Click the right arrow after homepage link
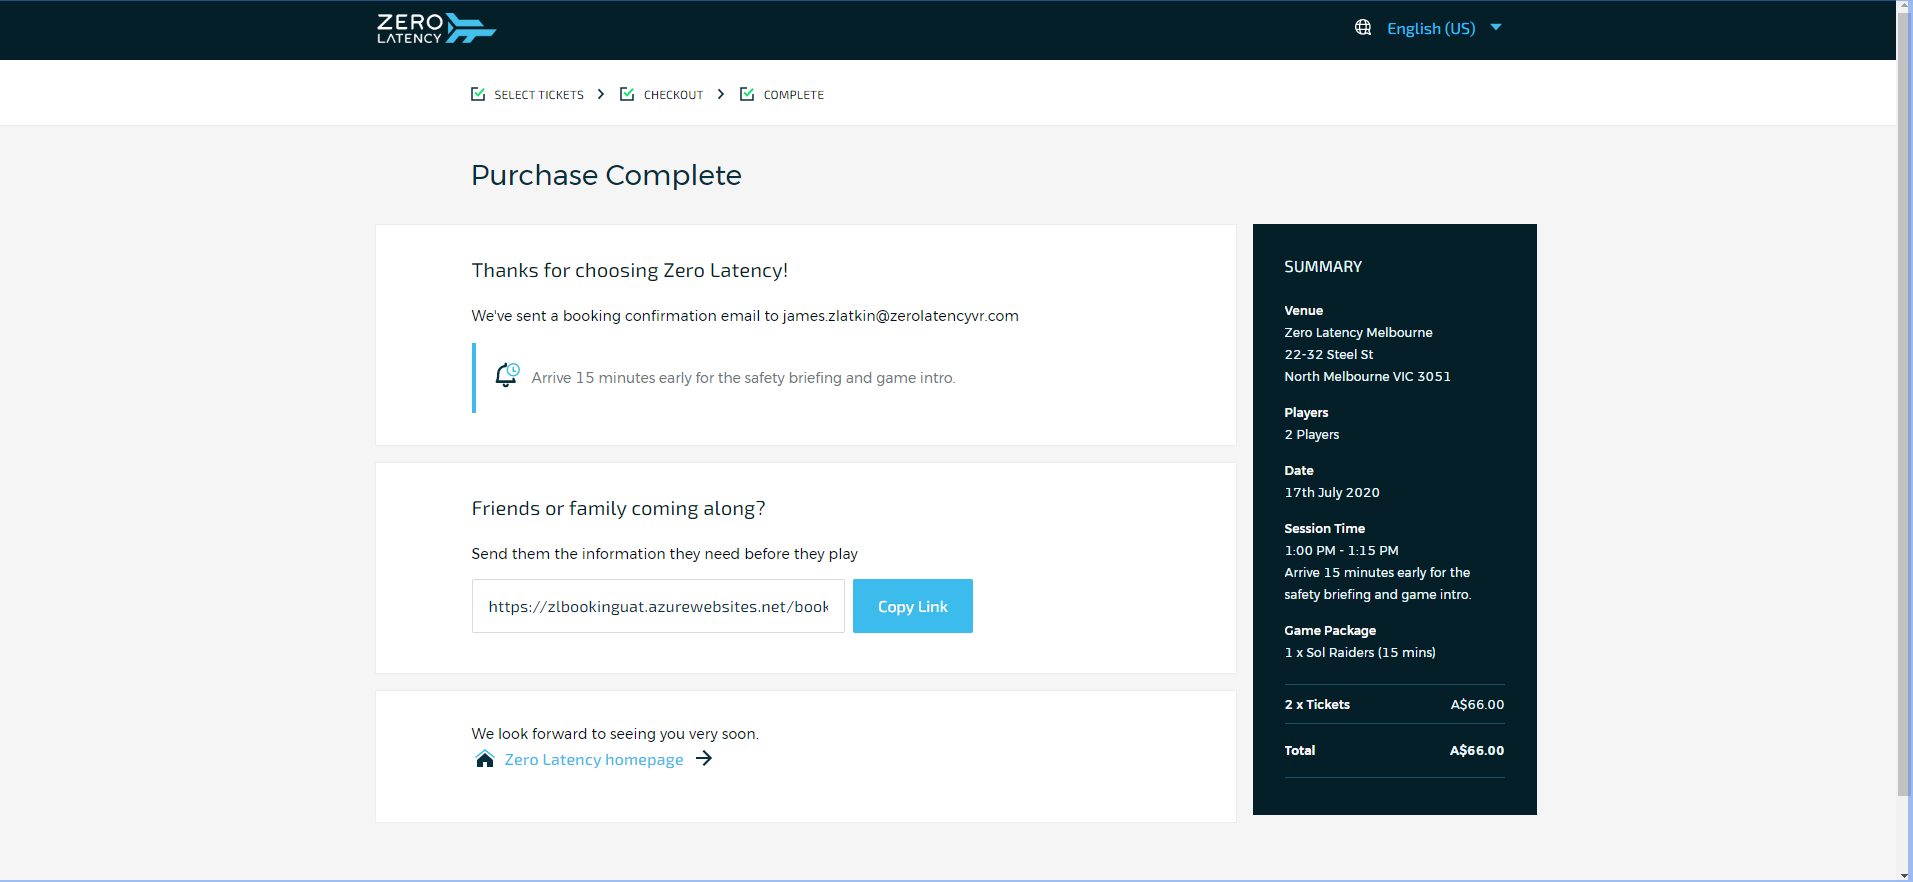The width and height of the screenshot is (1913, 882). (x=704, y=759)
